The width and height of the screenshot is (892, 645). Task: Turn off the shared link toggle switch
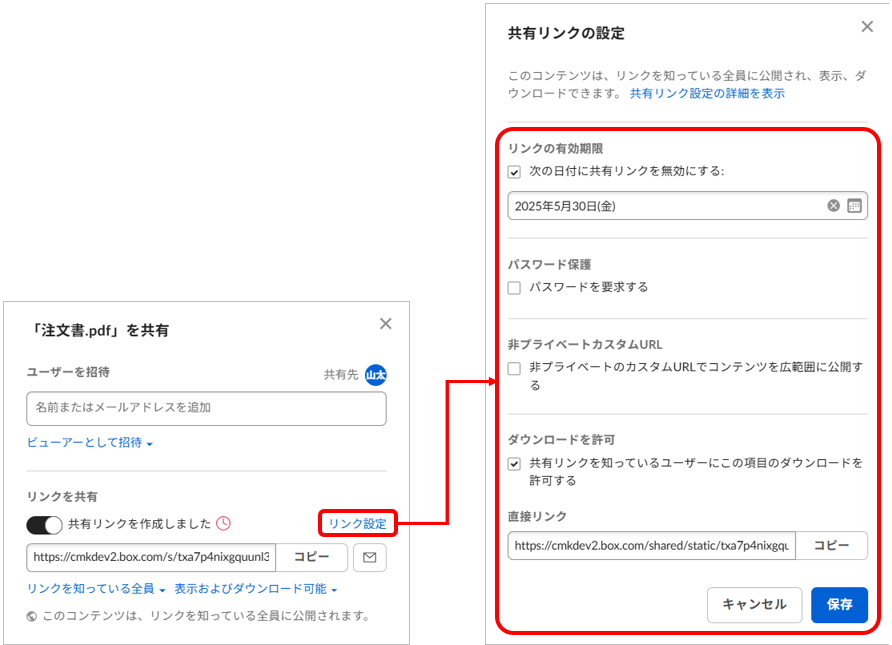44,524
